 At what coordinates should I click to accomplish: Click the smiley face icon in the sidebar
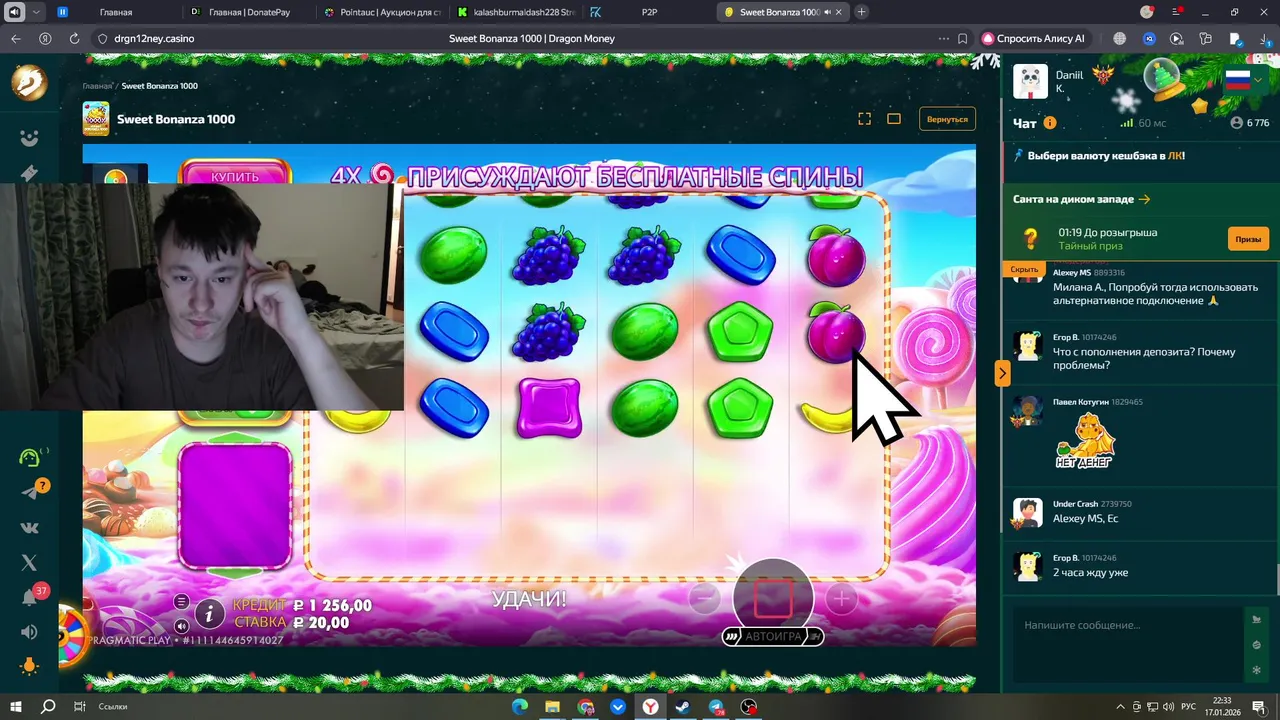click(29, 138)
